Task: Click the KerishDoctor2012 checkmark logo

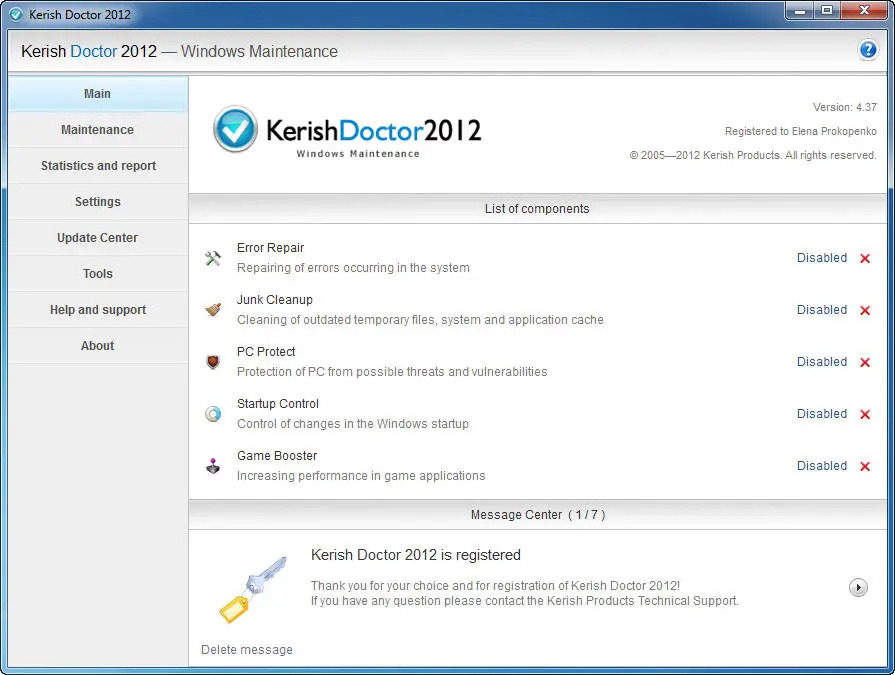Action: coord(235,129)
